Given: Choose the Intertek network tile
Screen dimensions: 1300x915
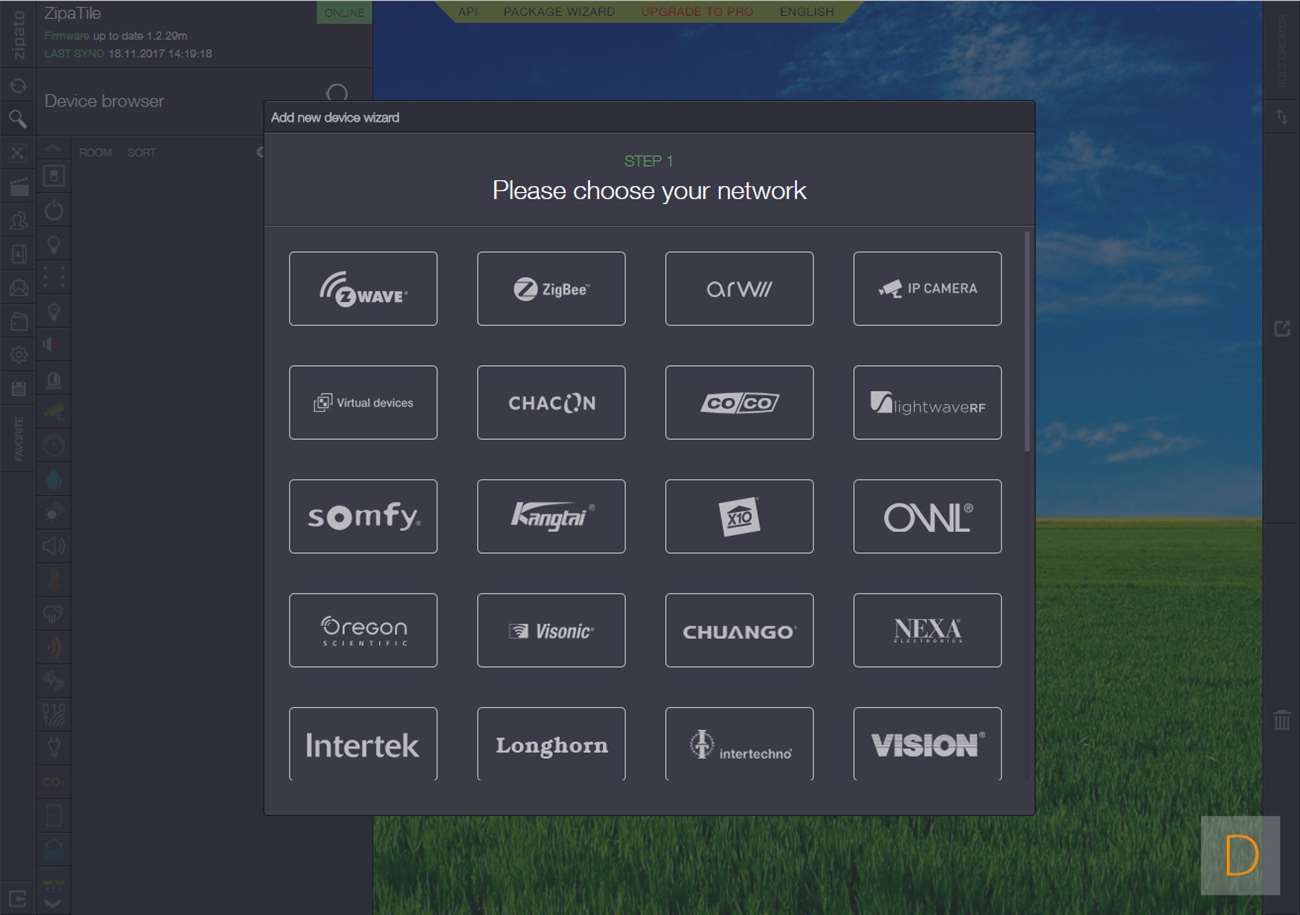Looking at the screenshot, I should 363,744.
